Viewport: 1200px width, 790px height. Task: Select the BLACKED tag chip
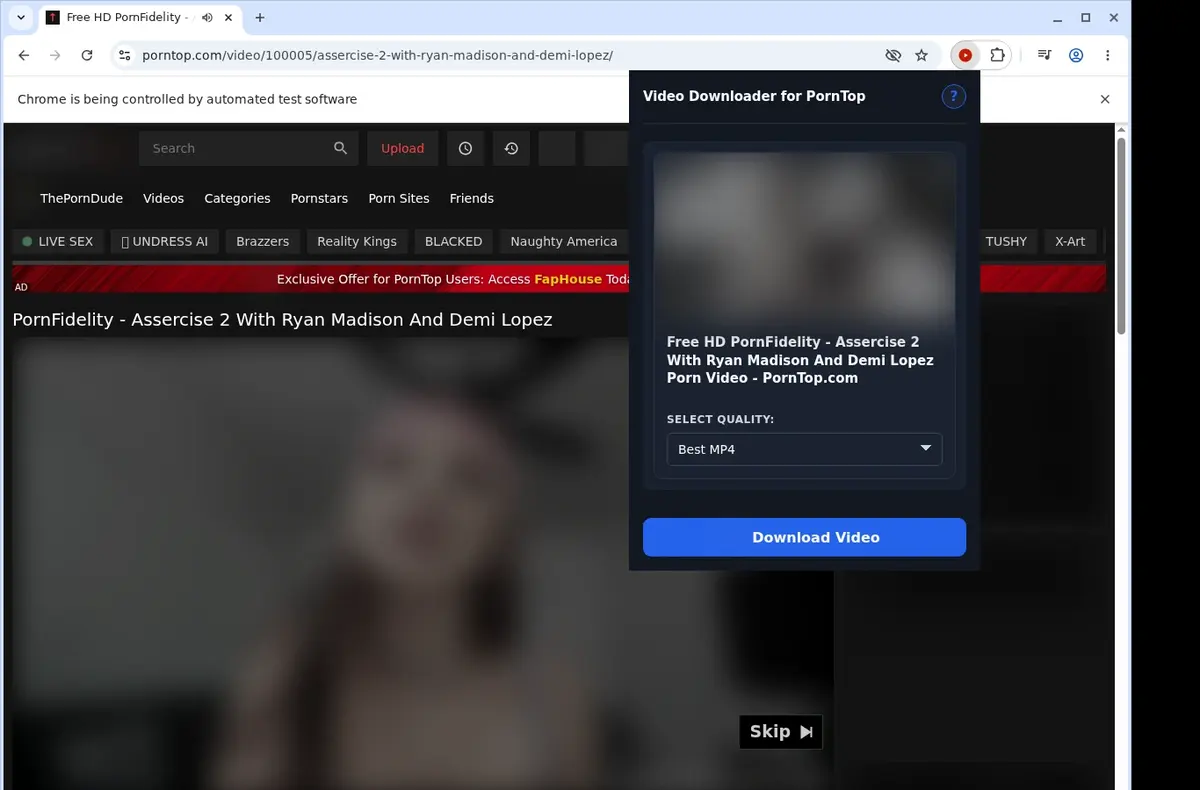[453, 241]
